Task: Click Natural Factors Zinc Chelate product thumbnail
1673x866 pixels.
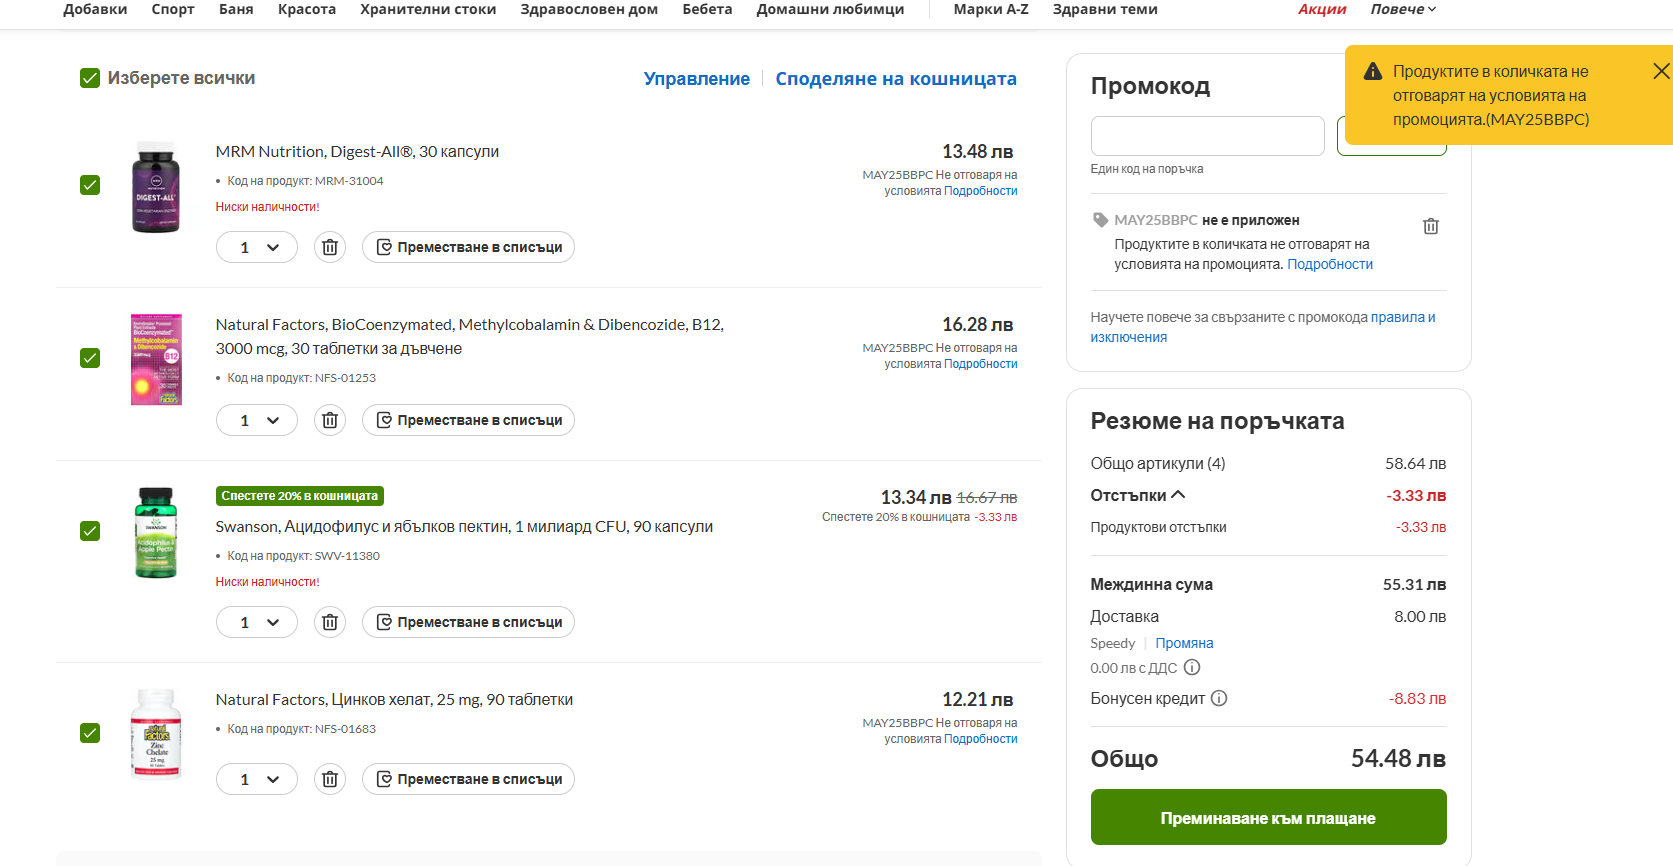Action: pos(156,733)
